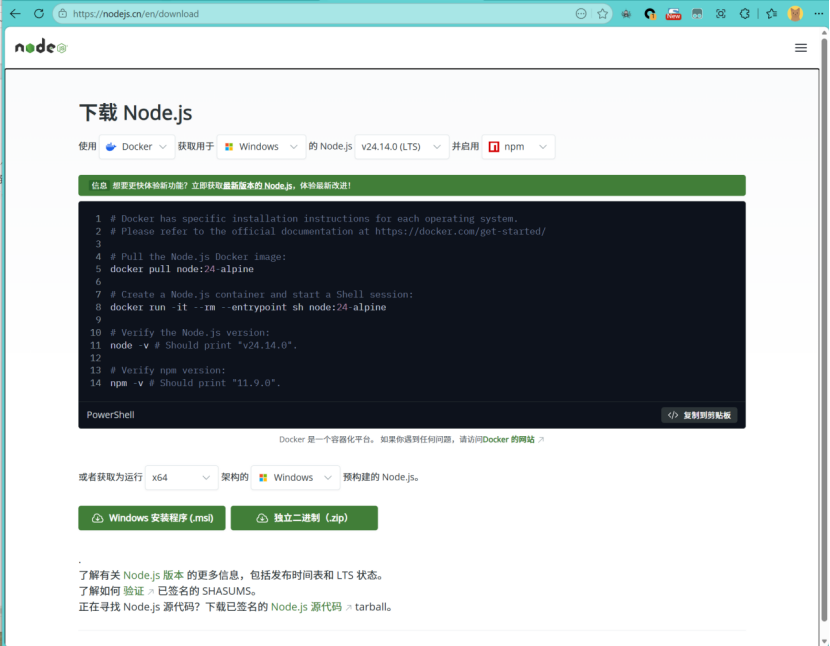Go to homepage via Node.js logo
Image resolution: width=830 pixels, height=646 pixels.
[x=41, y=47]
